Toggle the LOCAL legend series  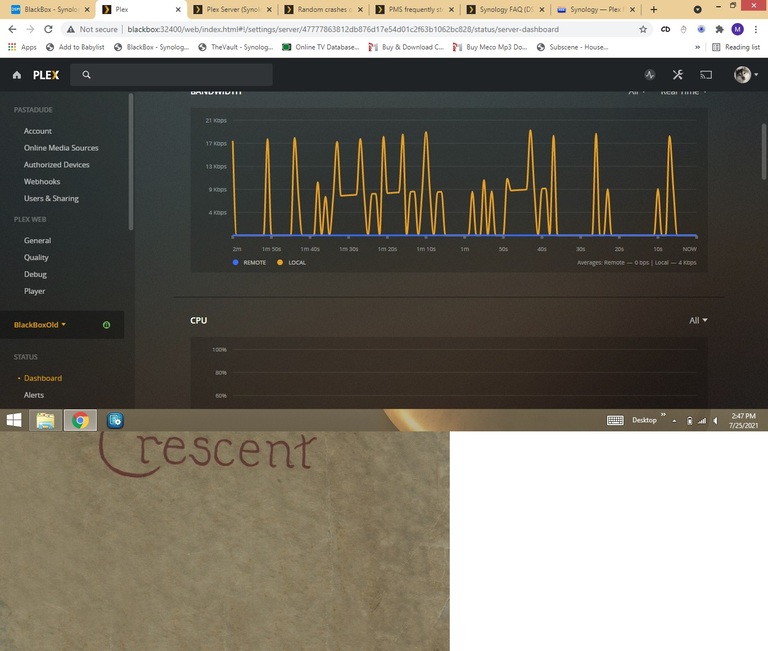click(x=291, y=263)
